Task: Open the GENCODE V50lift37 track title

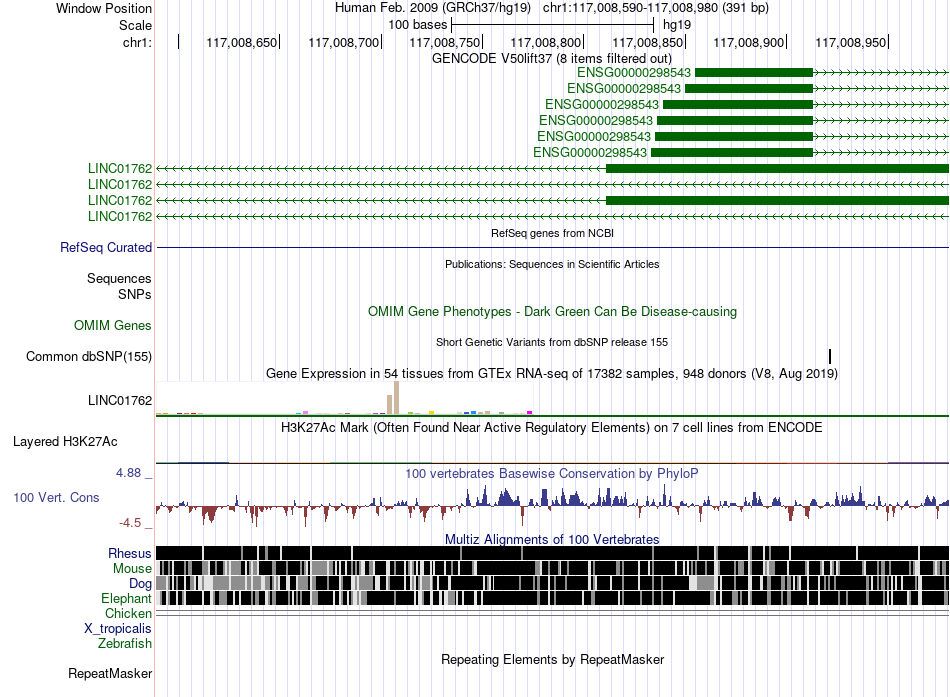Action: [551, 58]
